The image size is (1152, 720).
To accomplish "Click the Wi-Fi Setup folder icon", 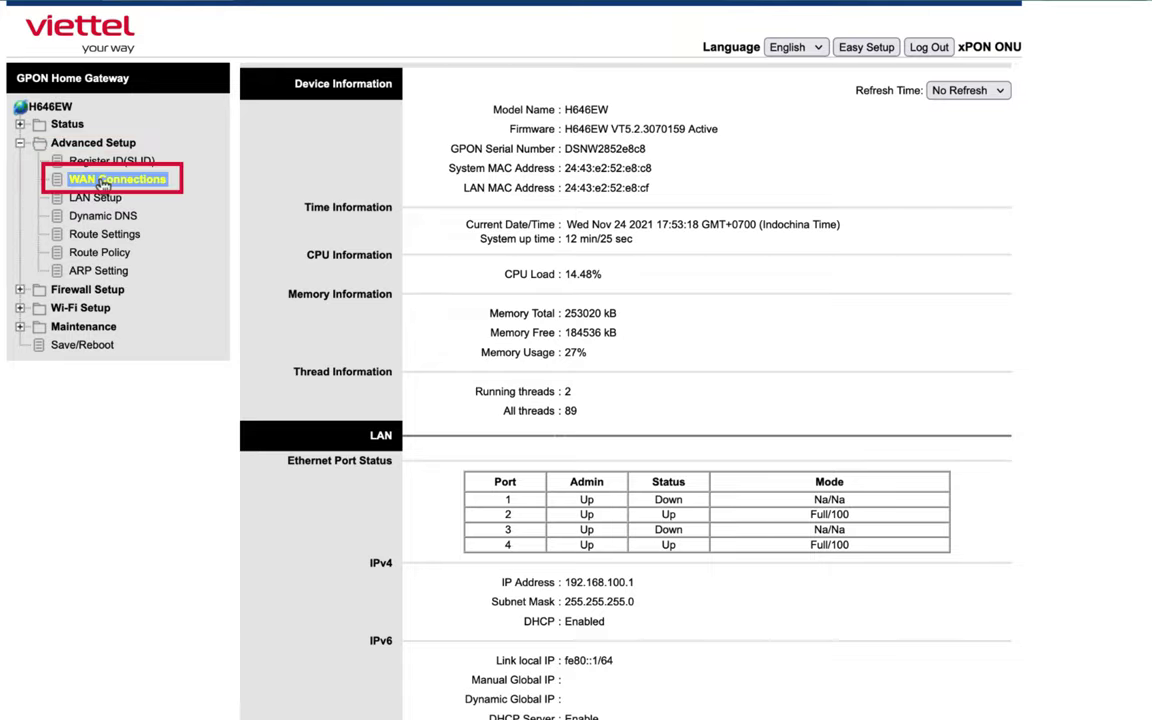I will pos(39,308).
